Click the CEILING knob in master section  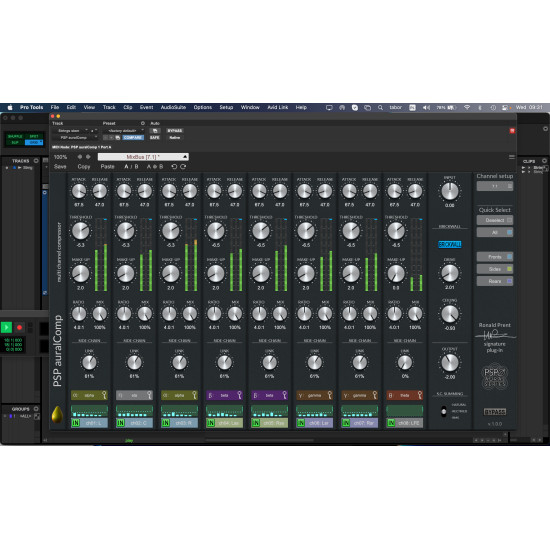450,314
